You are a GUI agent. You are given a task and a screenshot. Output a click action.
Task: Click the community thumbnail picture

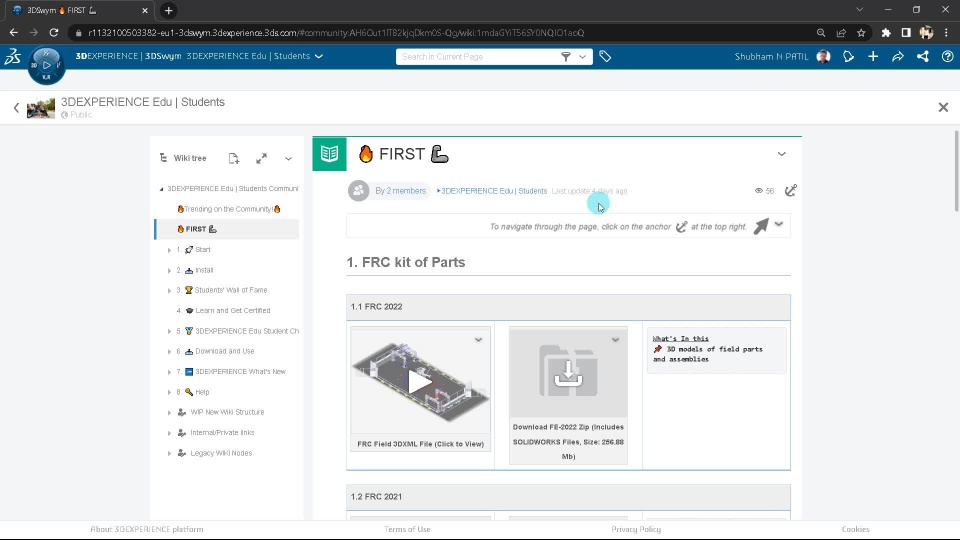[41, 108]
